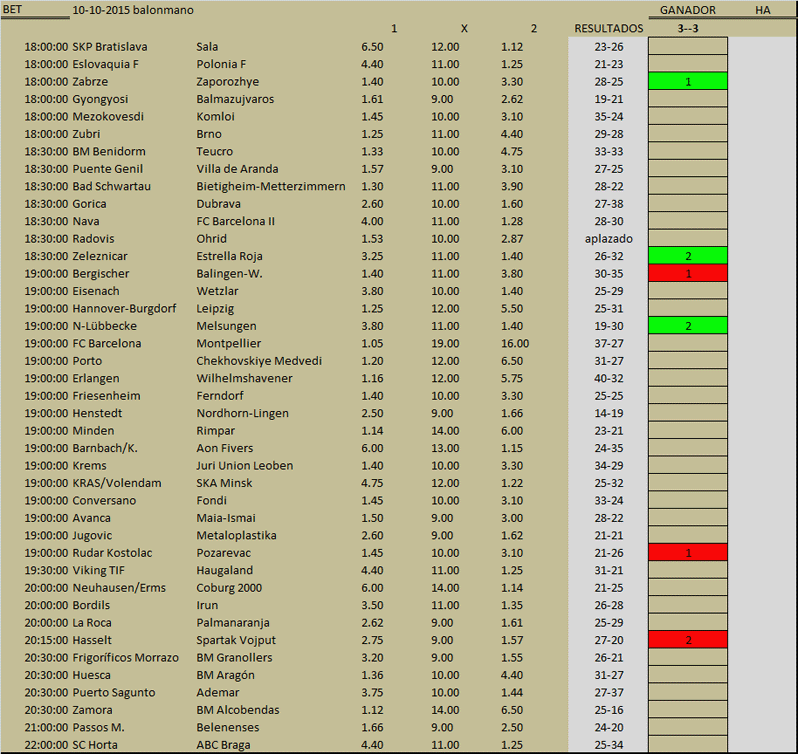The height and width of the screenshot is (754, 798).
Task: Select the Minden team cell
Action: (93, 431)
